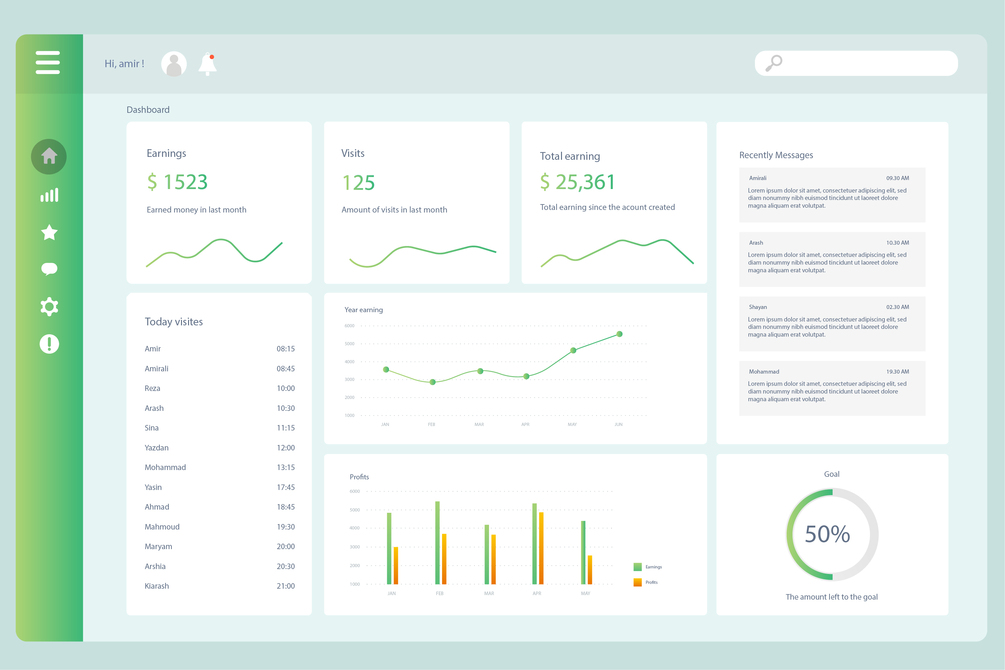Click the user avatar icon

[174, 64]
